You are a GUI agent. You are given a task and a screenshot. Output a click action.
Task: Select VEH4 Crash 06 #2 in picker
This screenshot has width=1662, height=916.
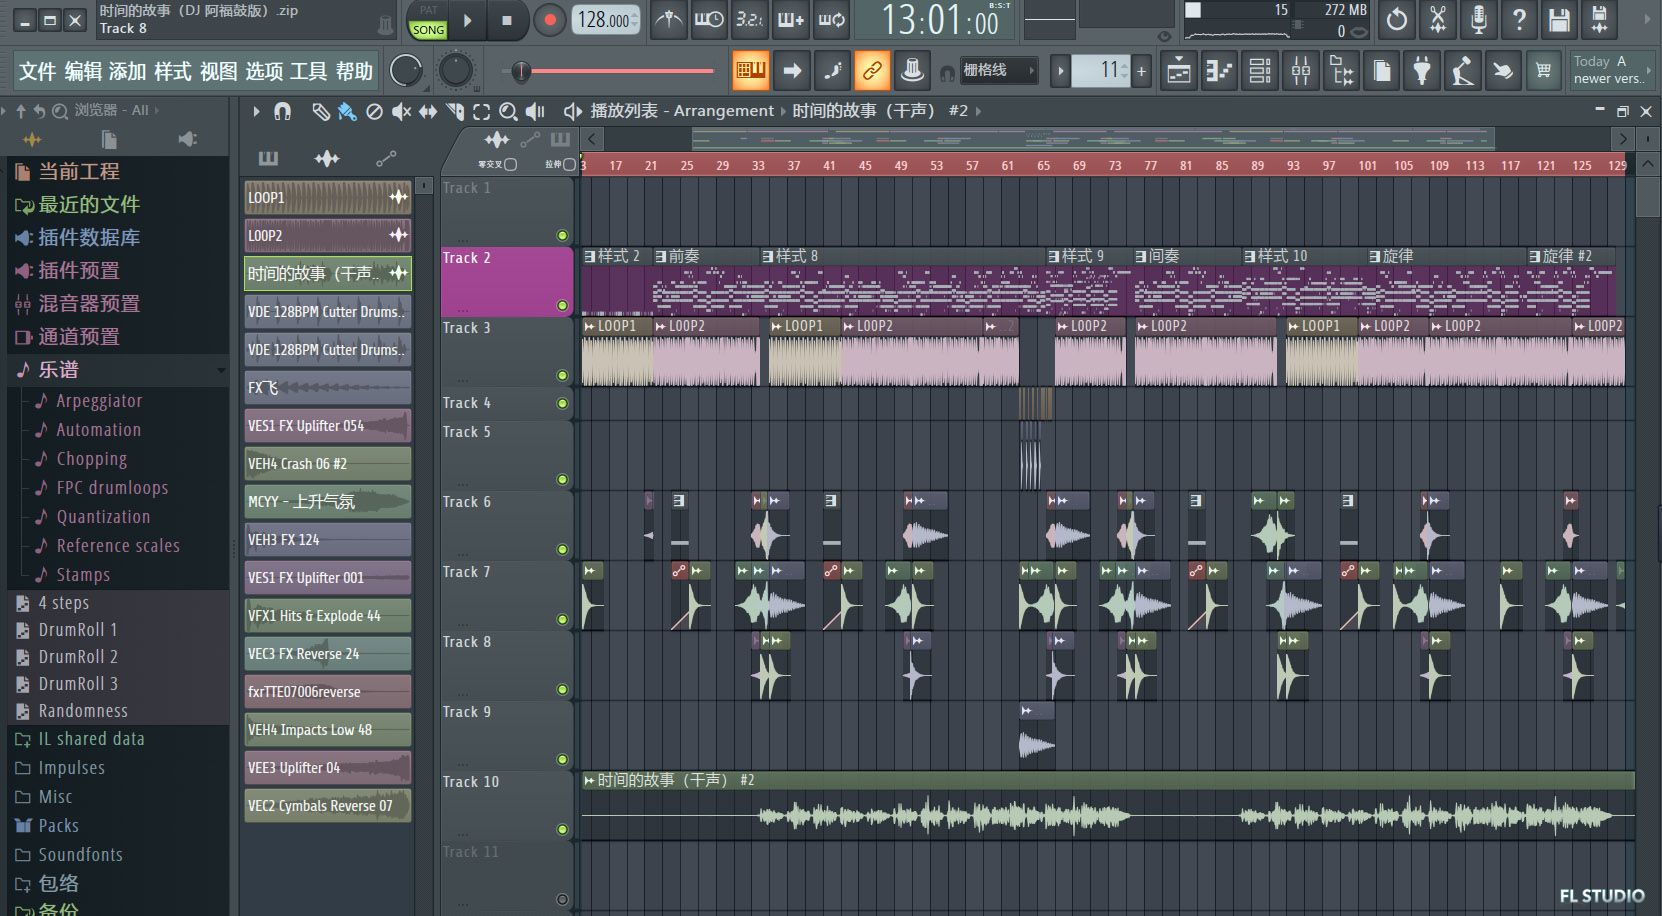click(327, 463)
